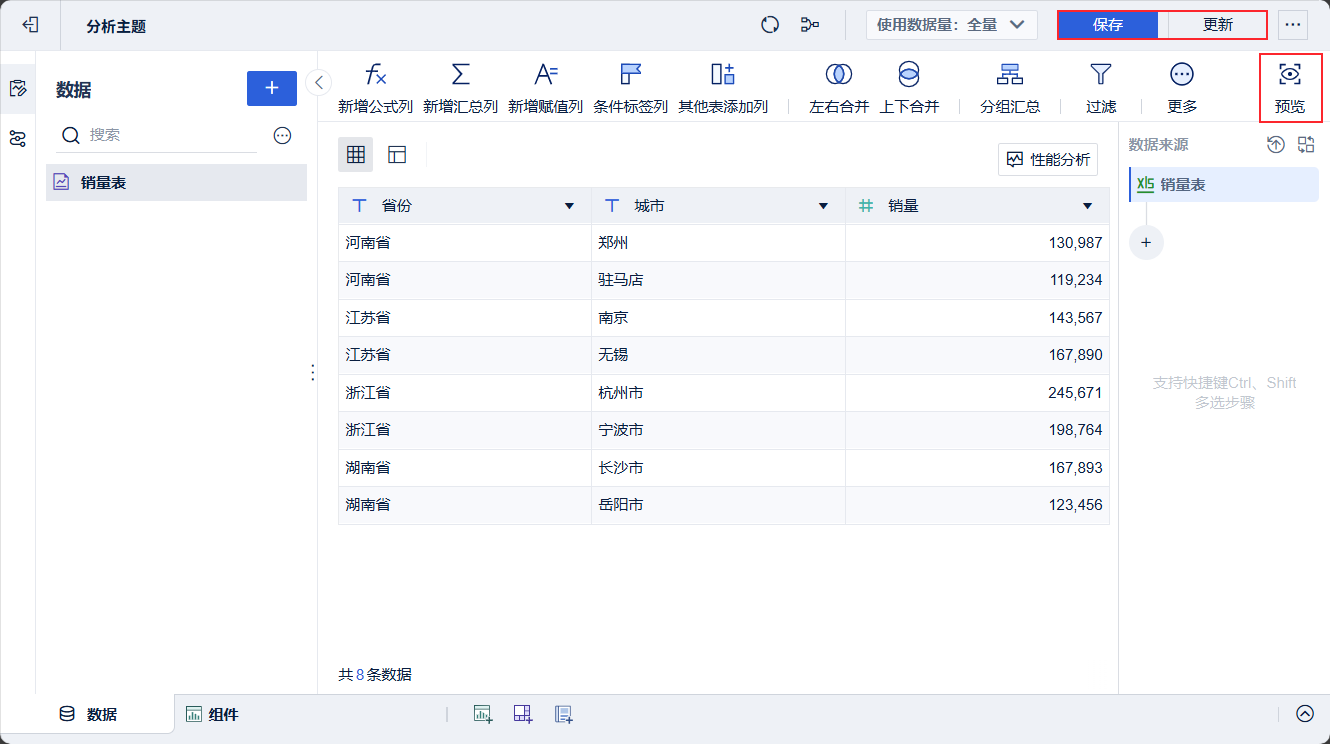Open the 省份 column dropdown arrow
This screenshot has width=1330, height=744.
[569, 206]
